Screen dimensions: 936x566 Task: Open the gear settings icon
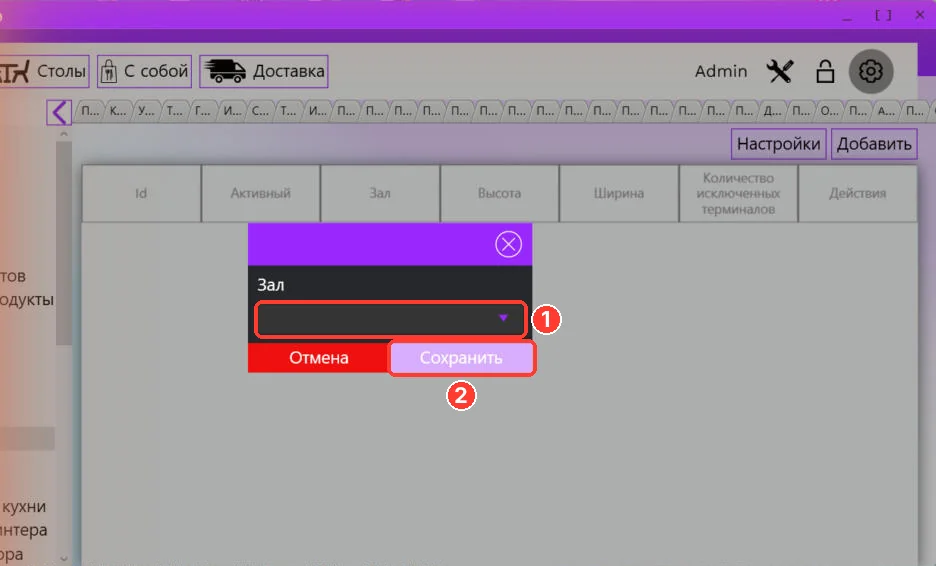click(x=870, y=72)
